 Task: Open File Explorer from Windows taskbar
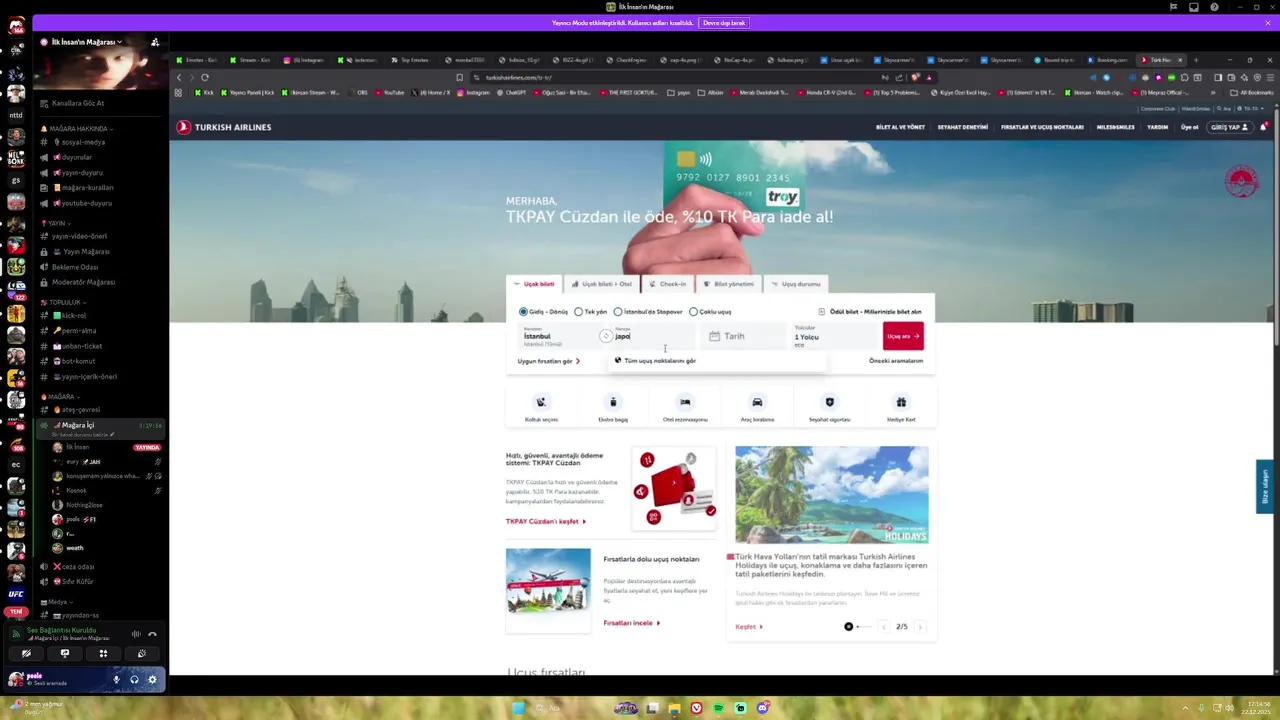coord(674,708)
